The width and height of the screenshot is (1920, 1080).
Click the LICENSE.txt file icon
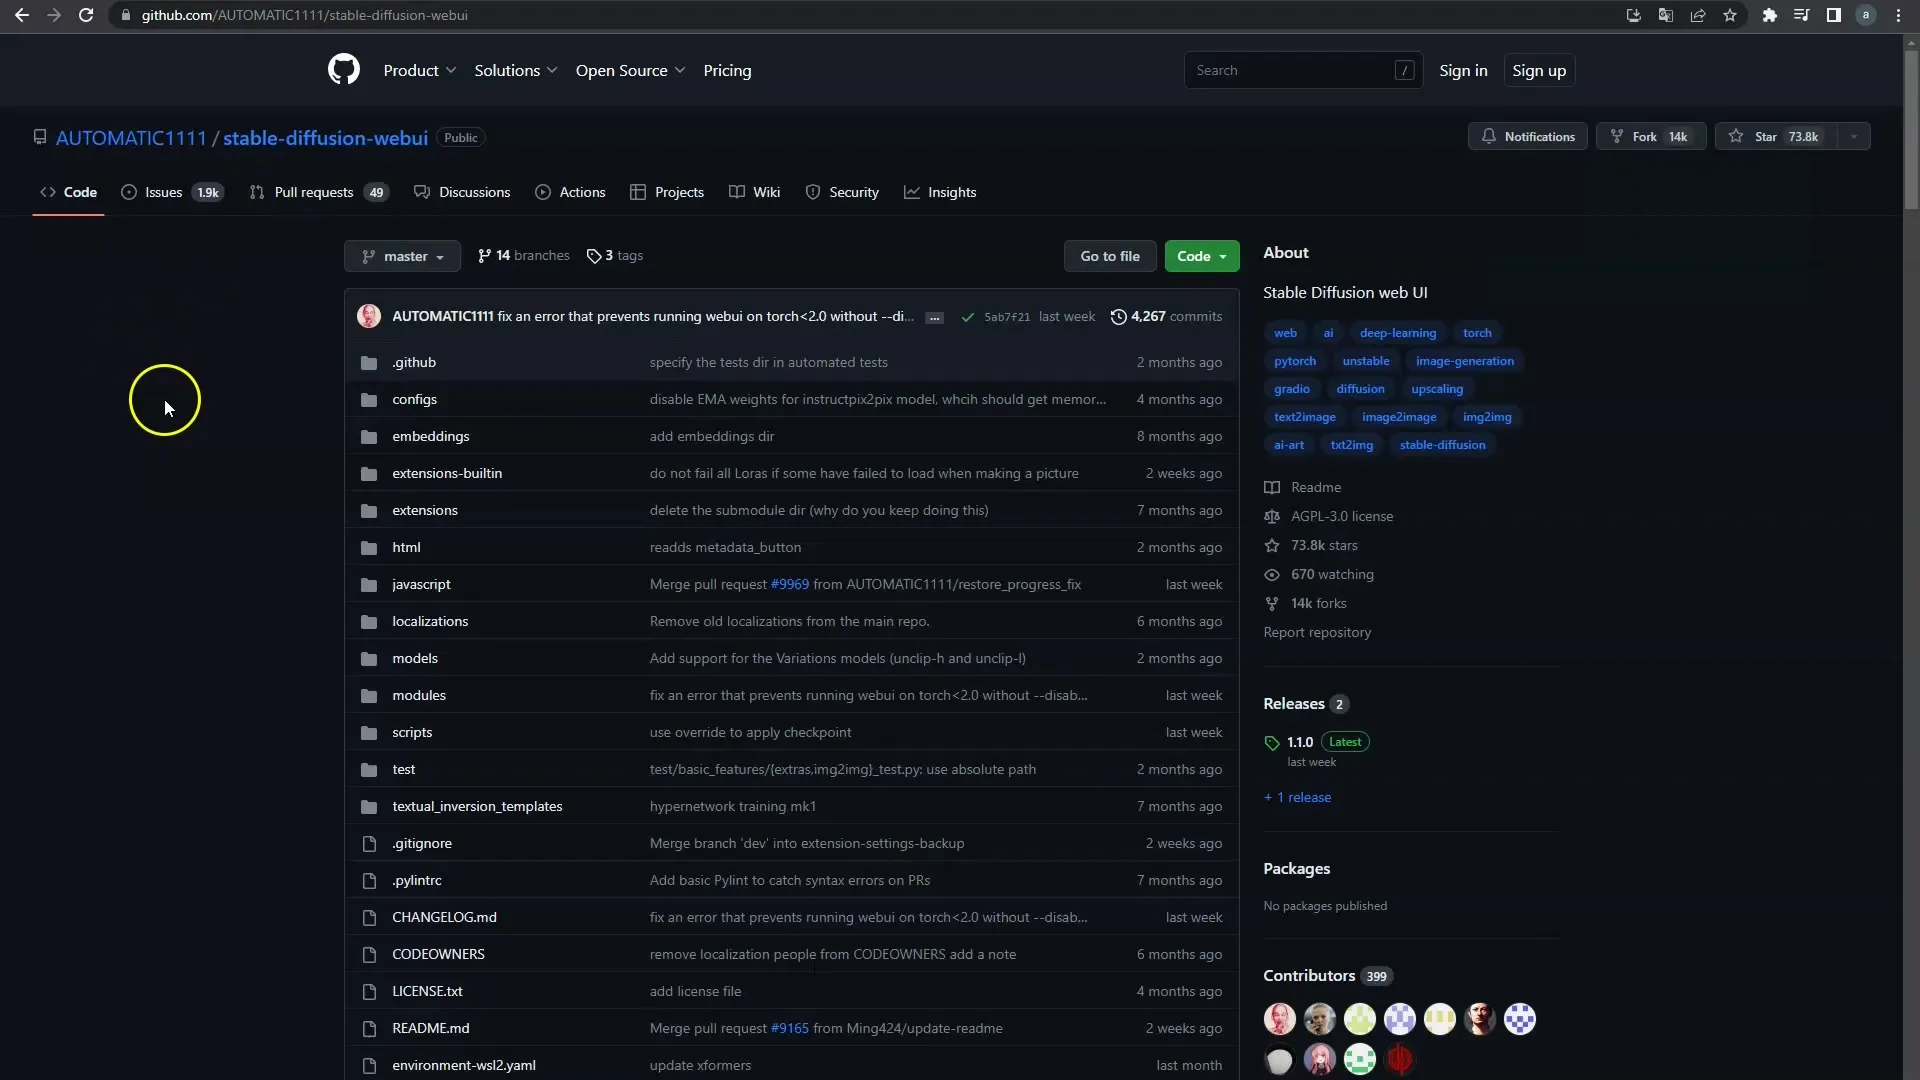369,991
